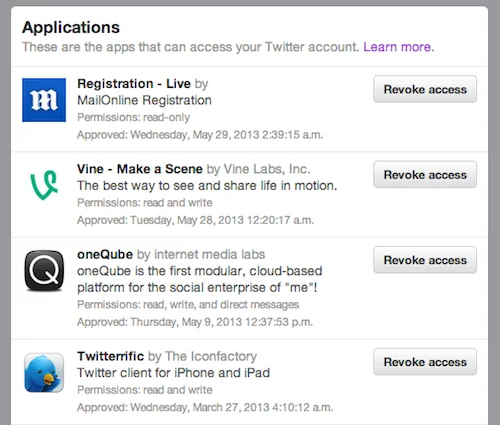Revoke access for Vine - Make a Scene

pyautogui.click(x=425, y=175)
